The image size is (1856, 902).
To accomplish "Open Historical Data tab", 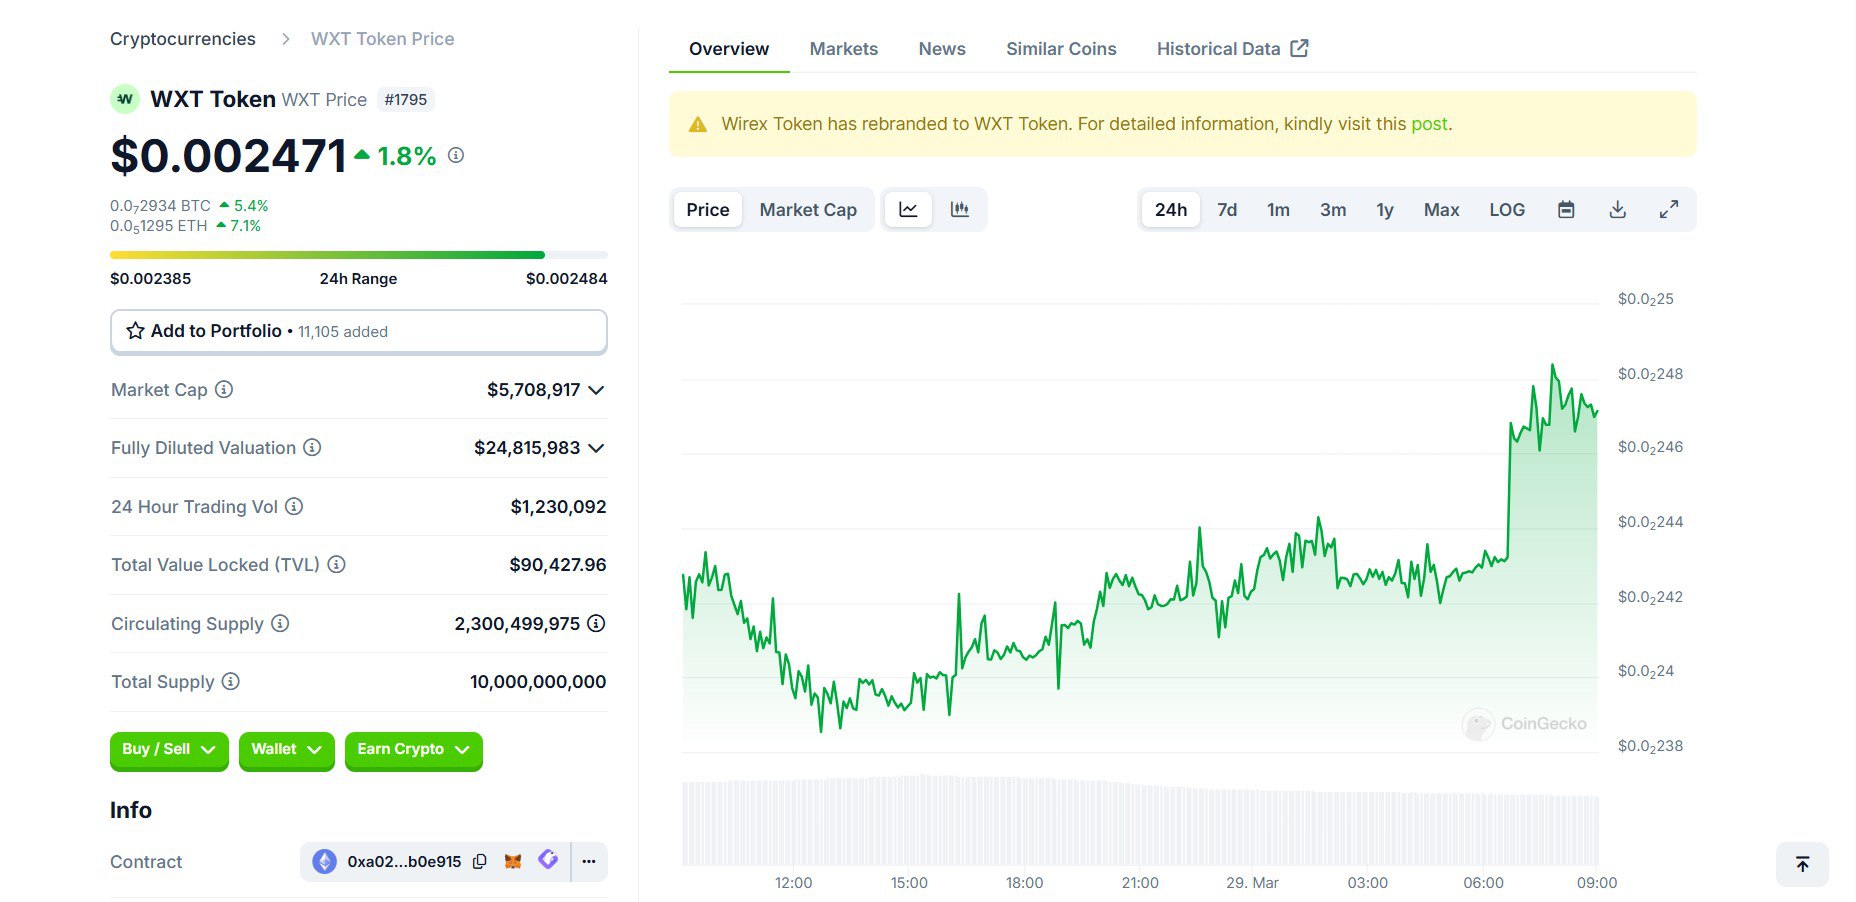I will tap(1232, 49).
